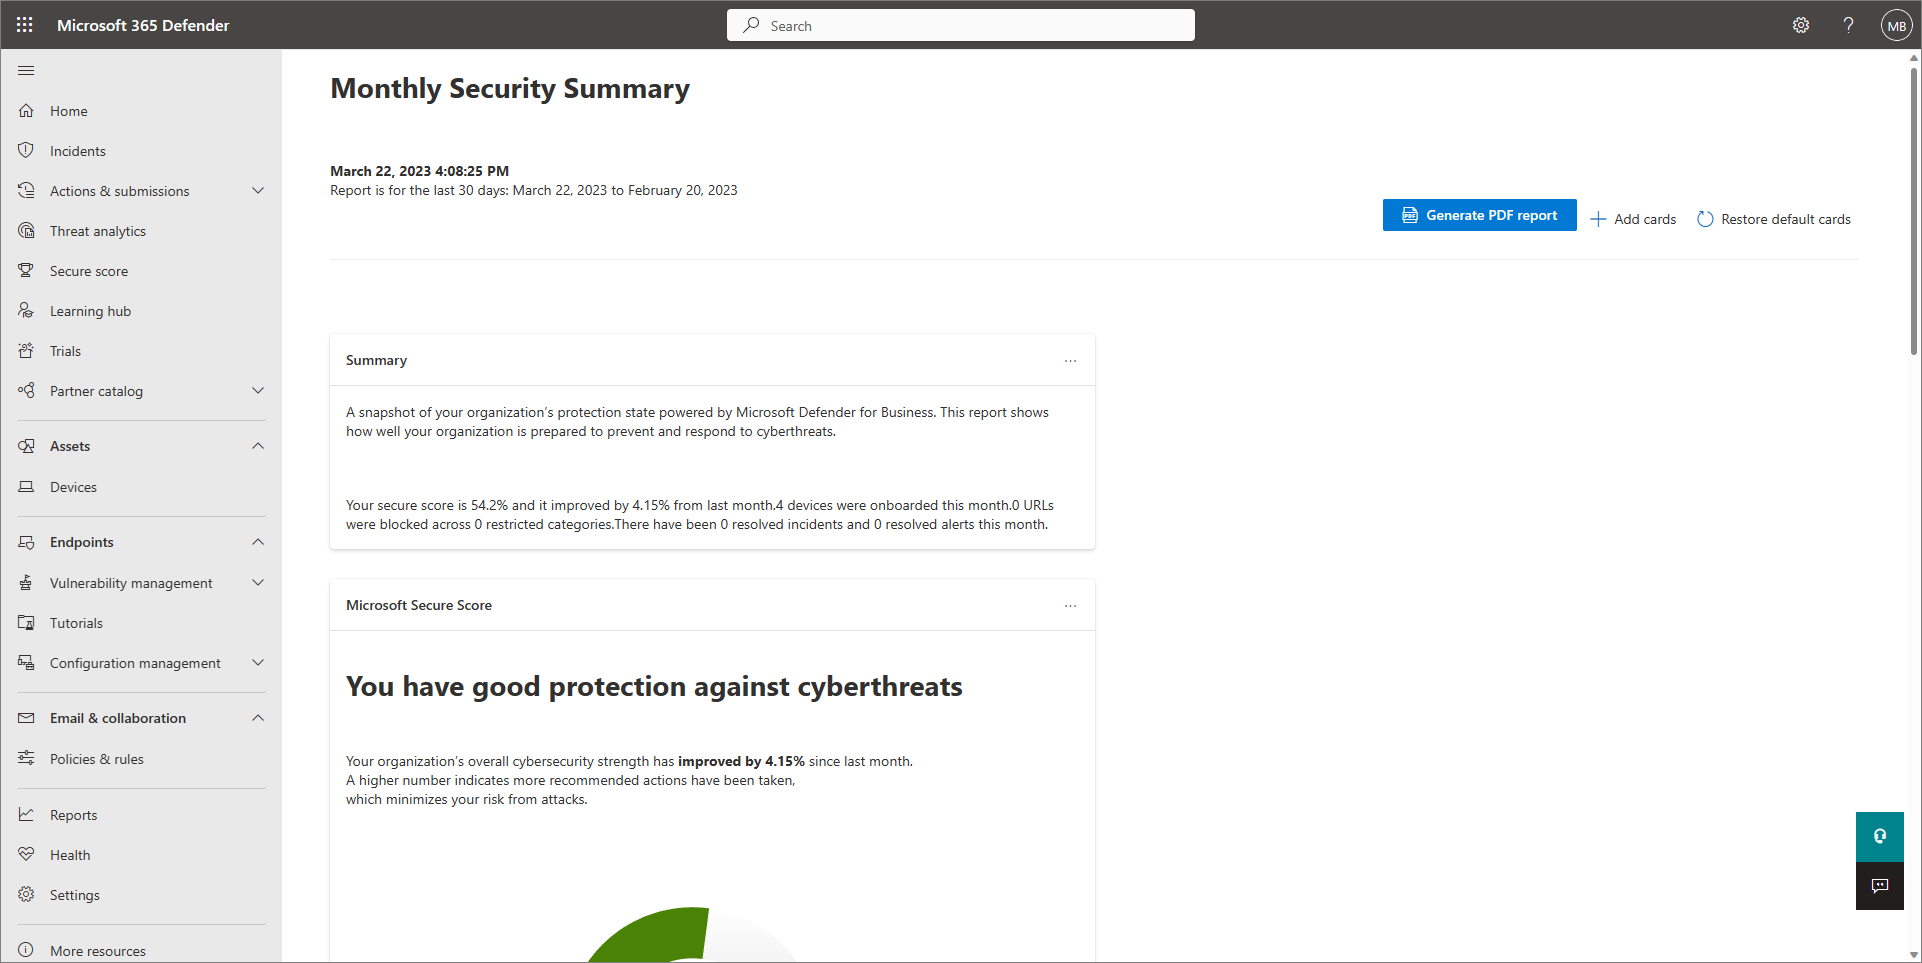Click the help question mark icon
Screen dimensions: 1922x963
tap(1849, 25)
